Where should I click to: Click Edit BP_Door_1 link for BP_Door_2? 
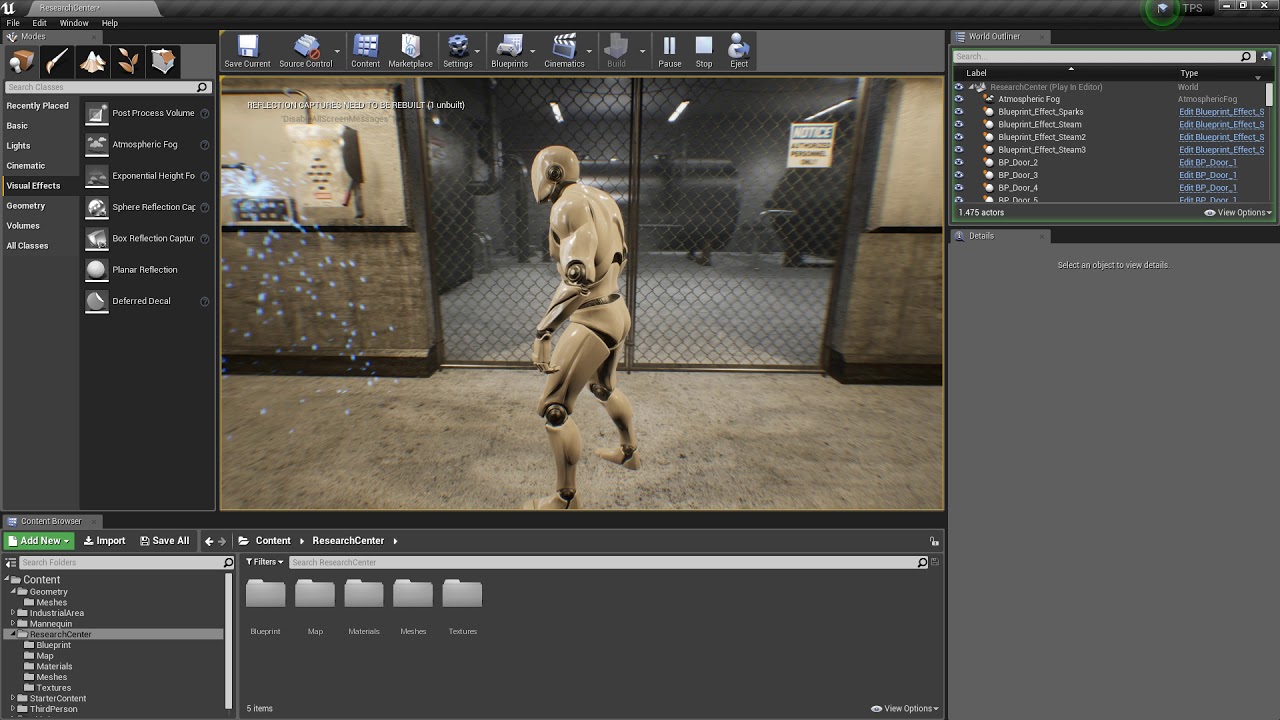pos(1208,162)
